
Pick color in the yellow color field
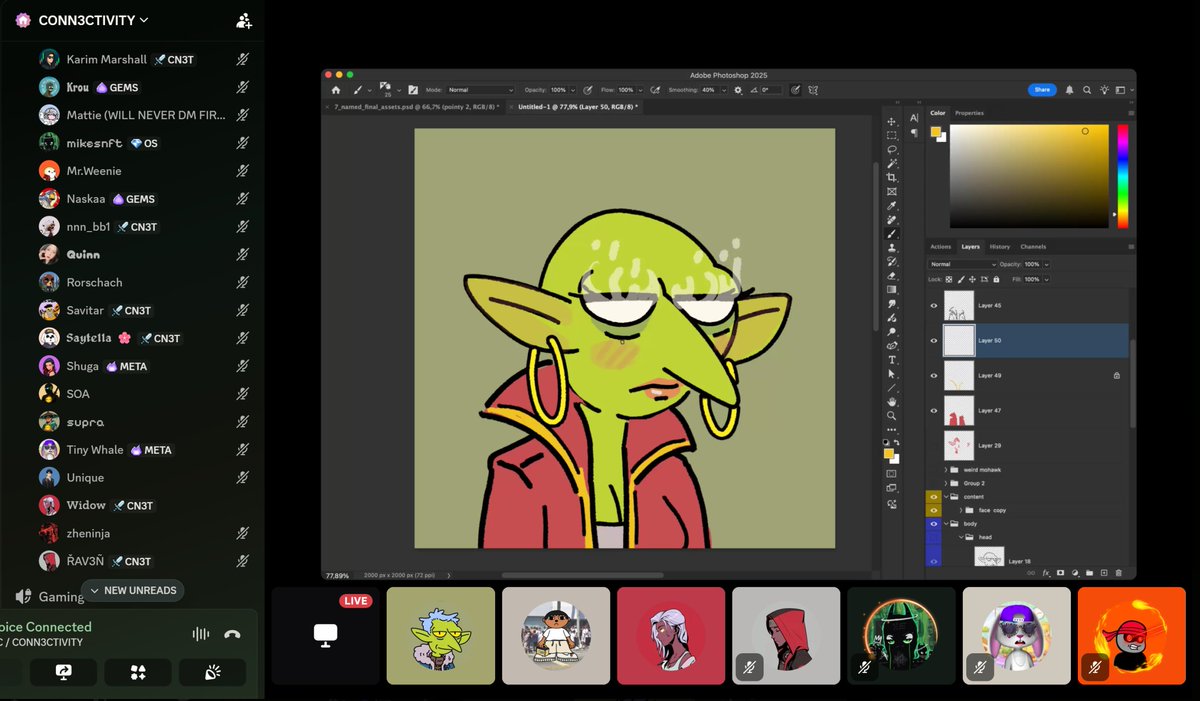(1029, 176)
